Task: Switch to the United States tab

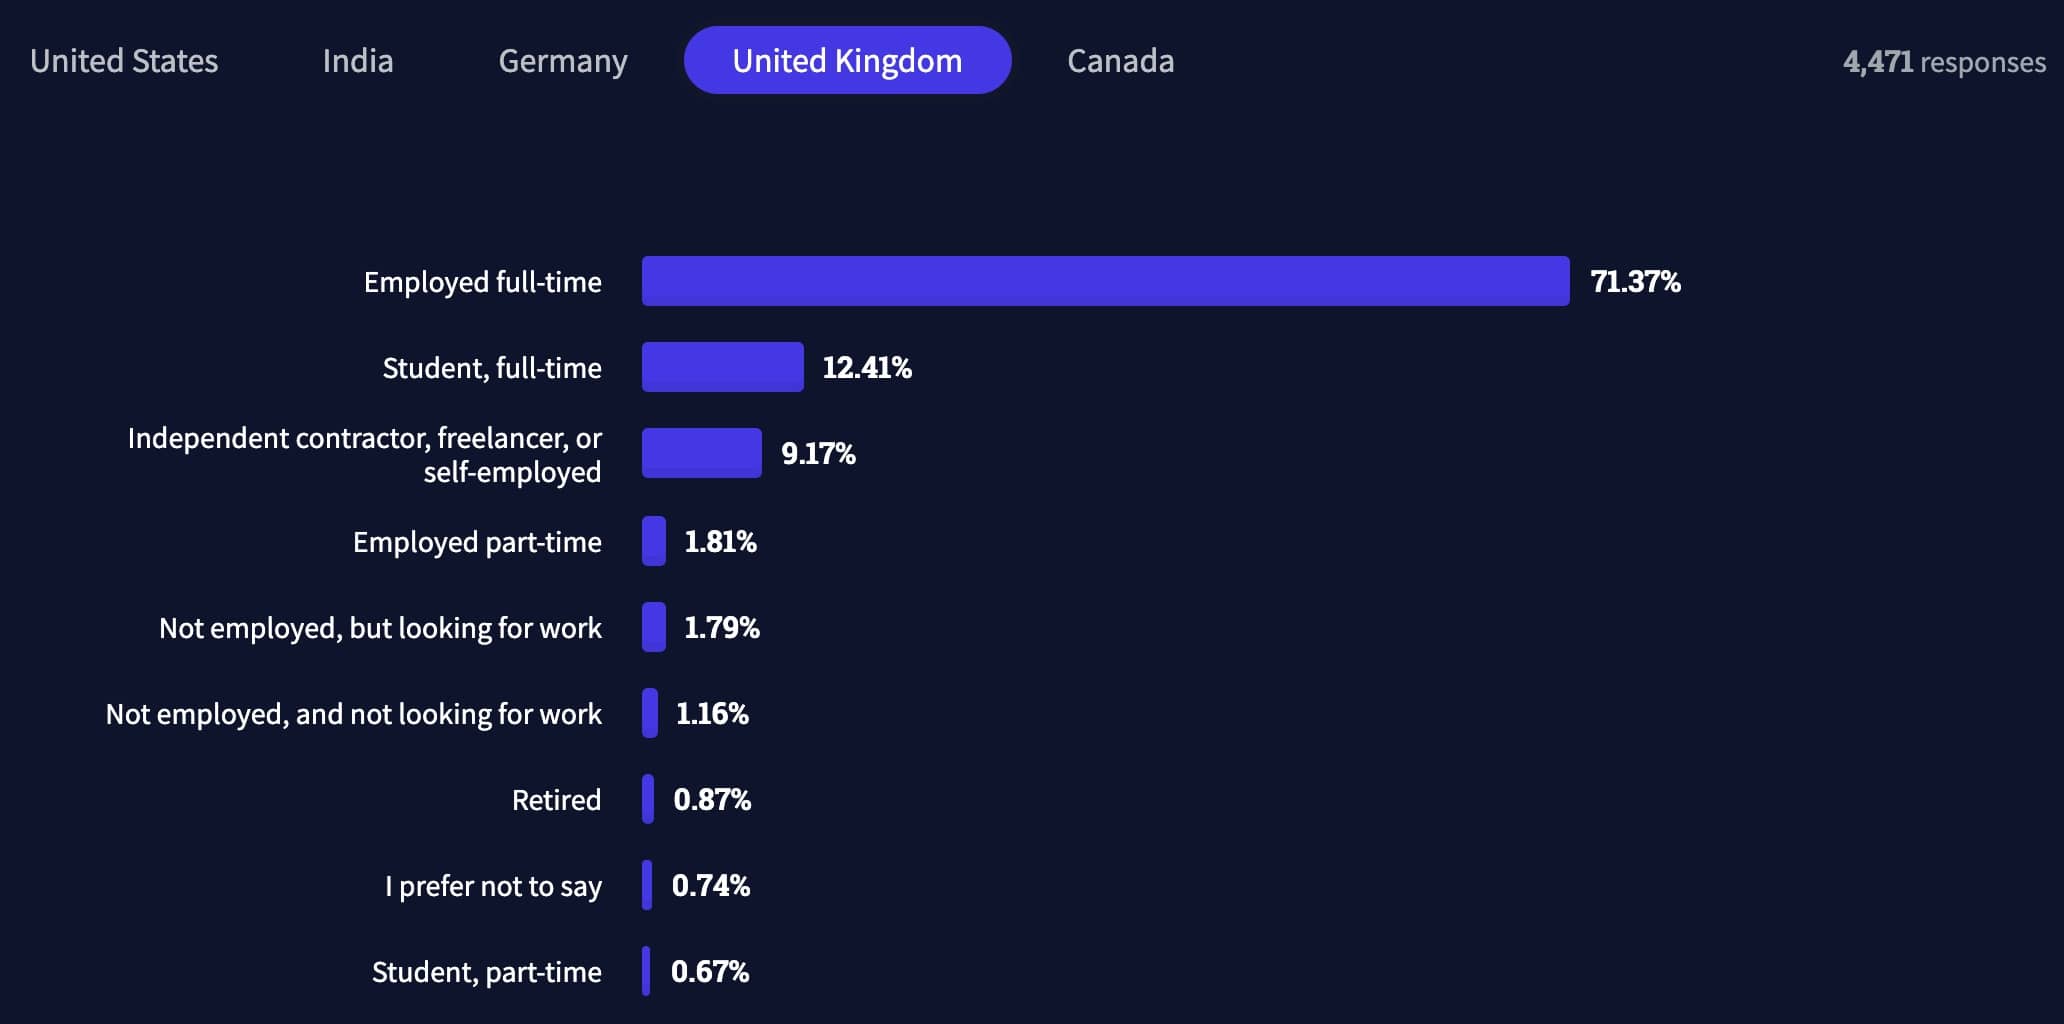Action: (124, 61)
